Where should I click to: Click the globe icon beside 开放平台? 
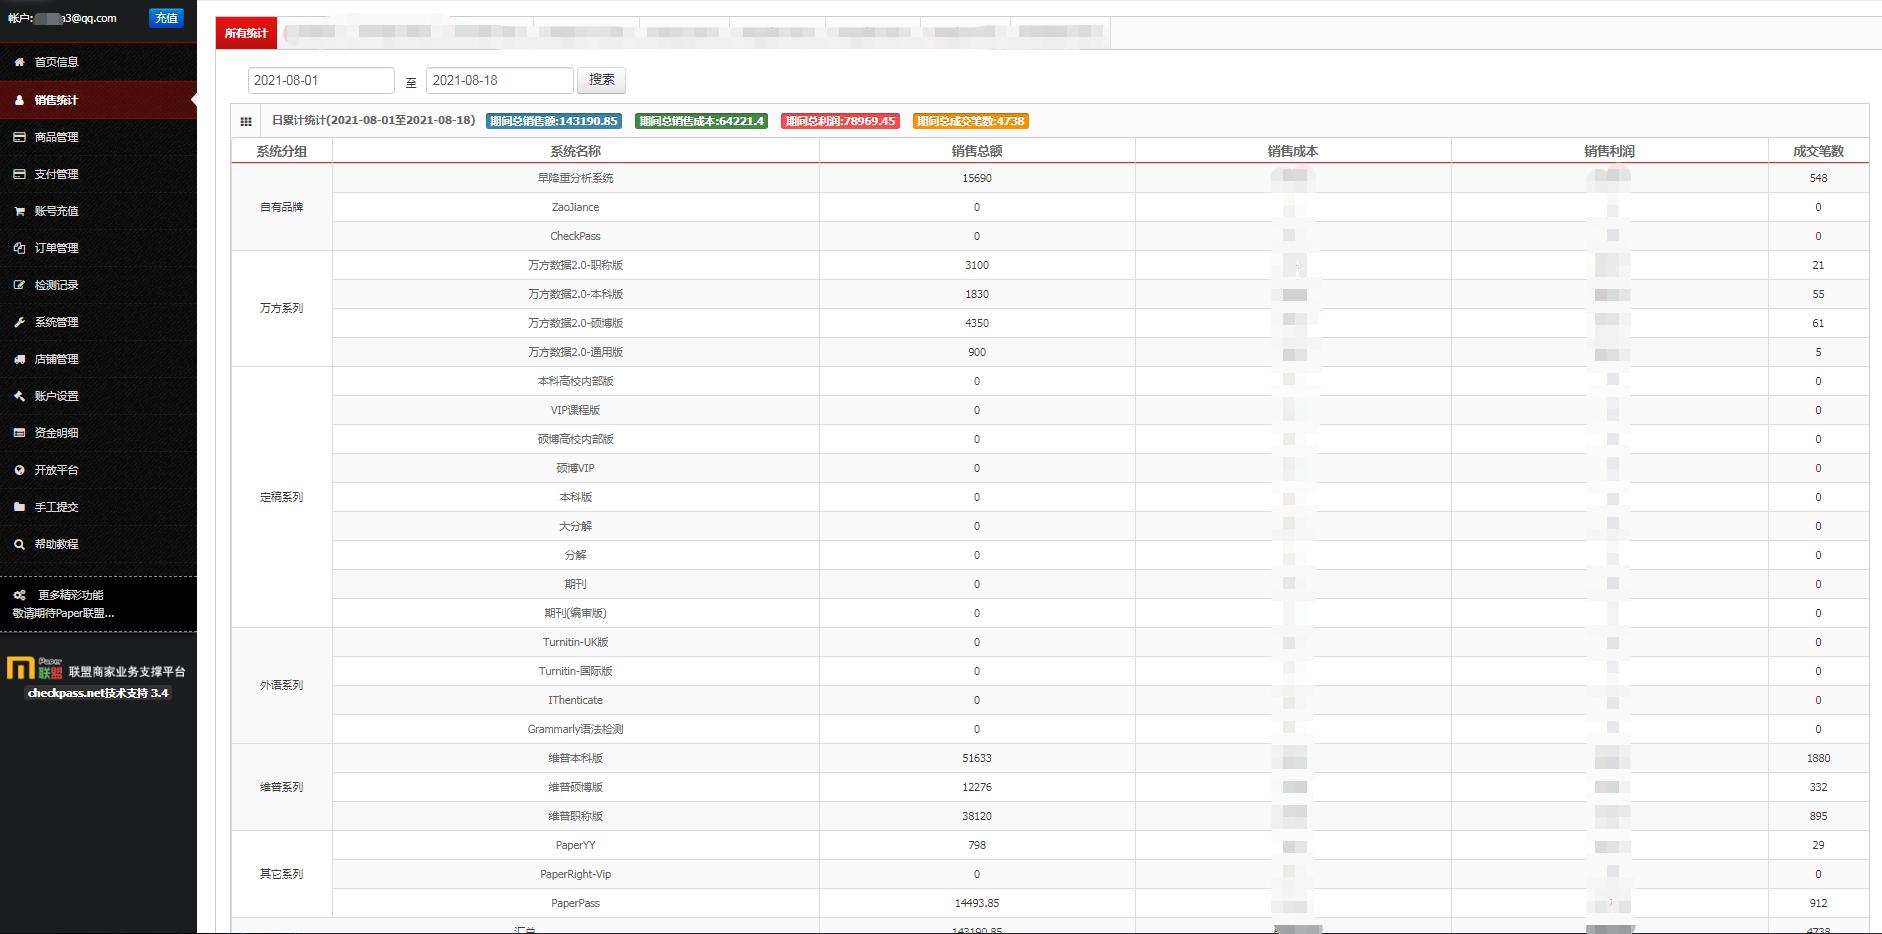pyautogui.click(x=19, y=470)
